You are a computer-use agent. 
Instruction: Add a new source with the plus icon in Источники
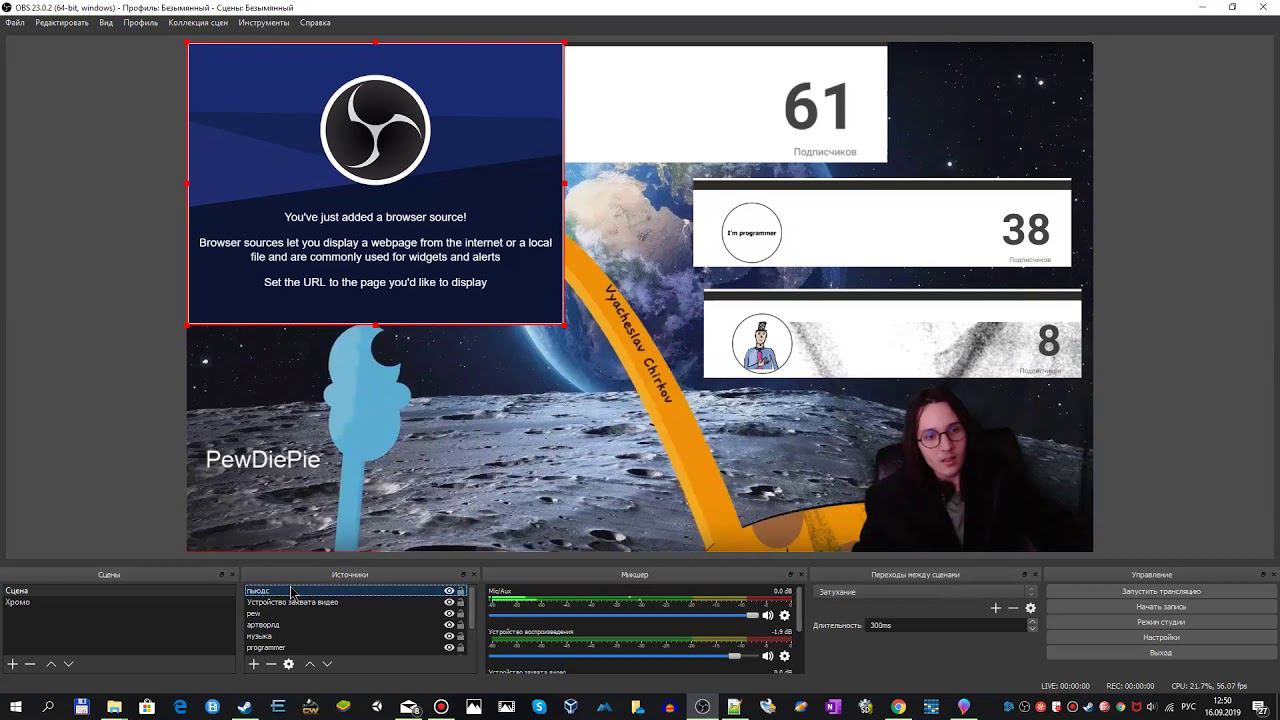(x=254, y=664)
